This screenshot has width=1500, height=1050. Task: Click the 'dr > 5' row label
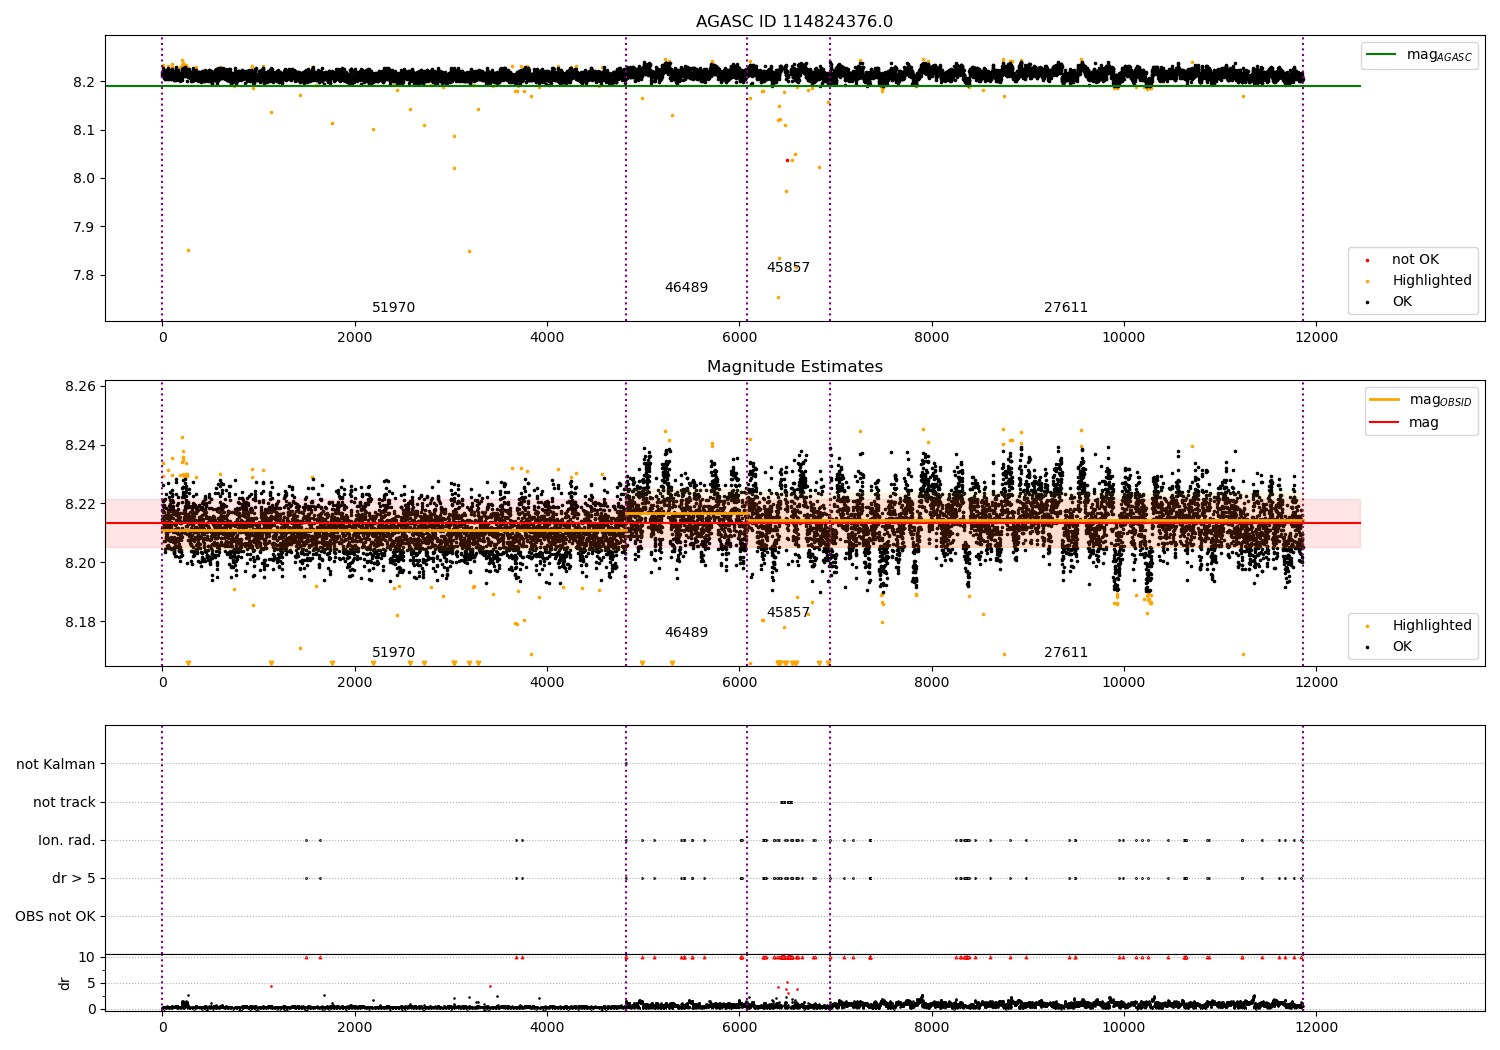pyautogui.click(x=74, y=879)
